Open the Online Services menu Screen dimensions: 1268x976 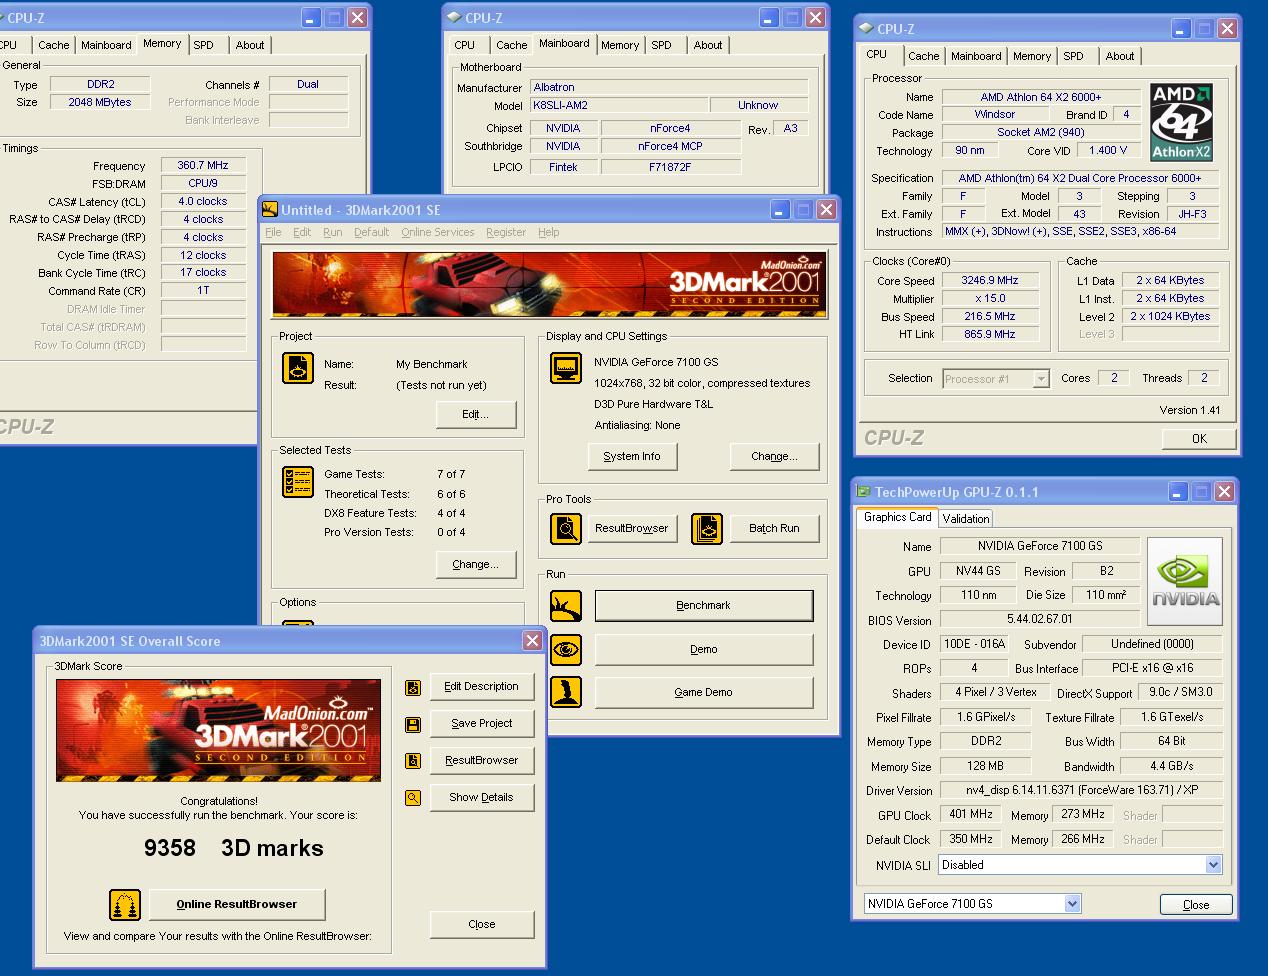click(438, 232)
